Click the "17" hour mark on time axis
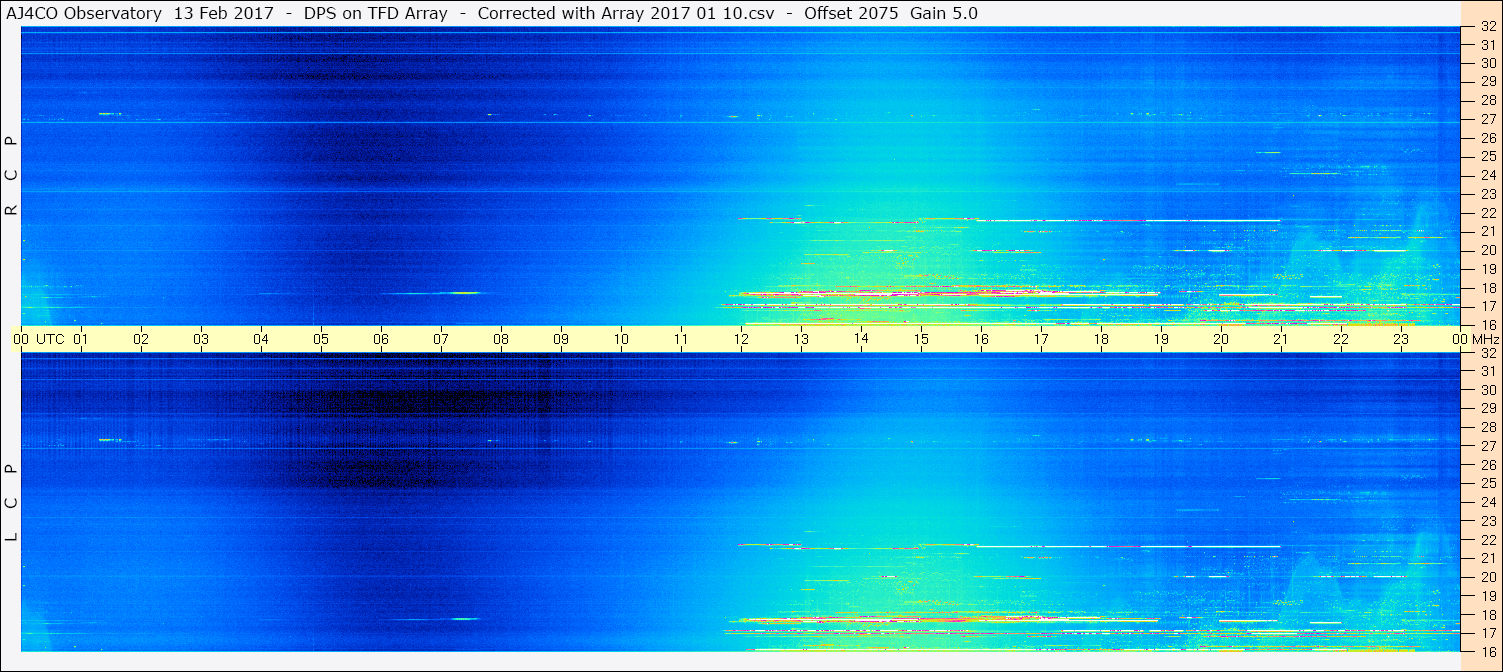Screen dimensions: 1503x672 click(1041, 339)
